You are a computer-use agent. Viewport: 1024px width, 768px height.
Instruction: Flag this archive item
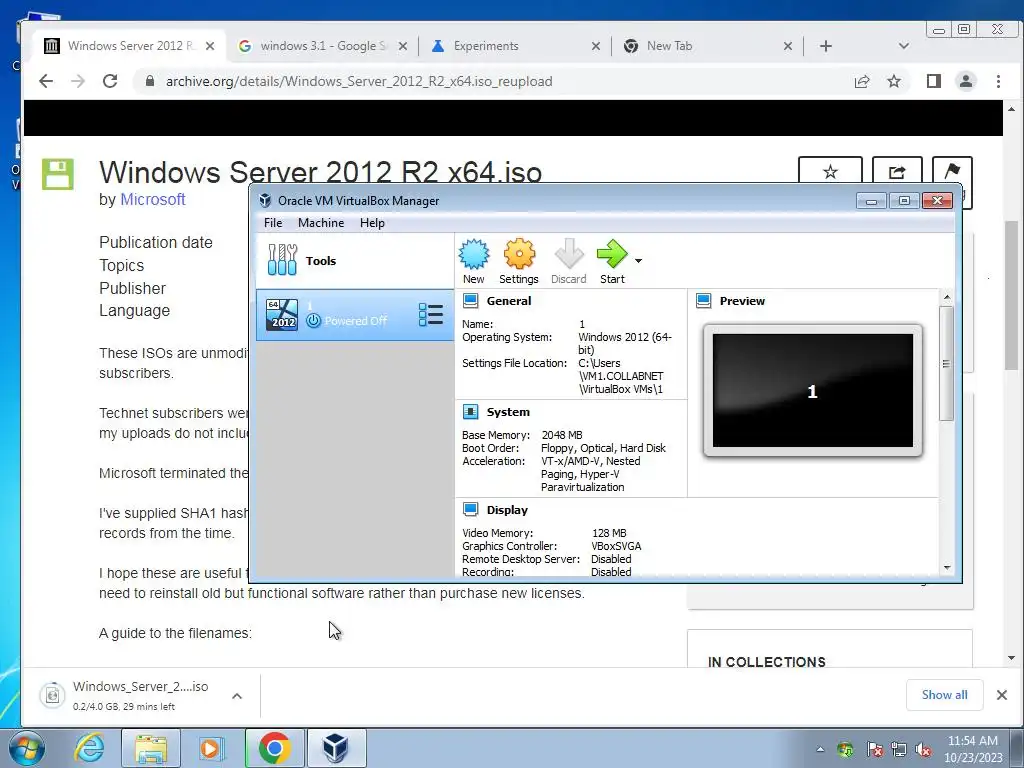coord(952,172)
